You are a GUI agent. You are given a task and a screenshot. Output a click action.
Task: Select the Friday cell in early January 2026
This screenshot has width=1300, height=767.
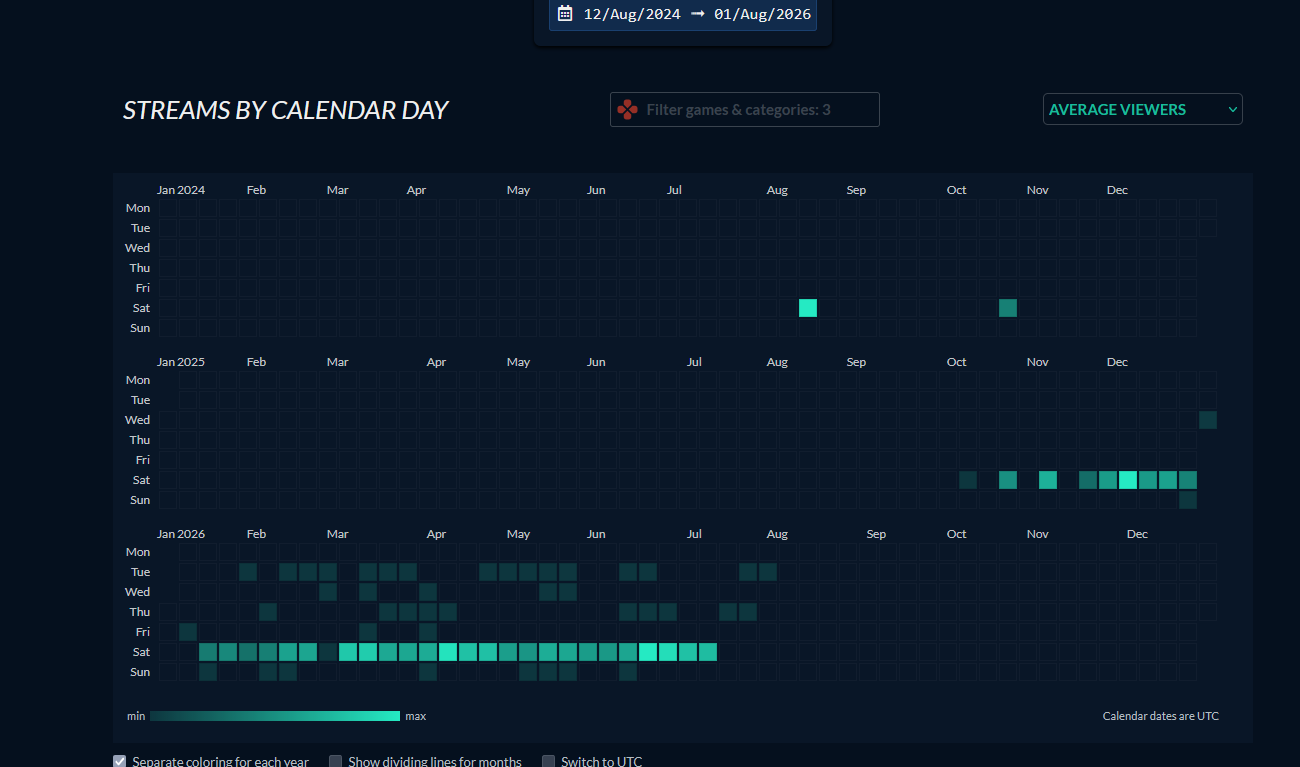tap(188, 632)
